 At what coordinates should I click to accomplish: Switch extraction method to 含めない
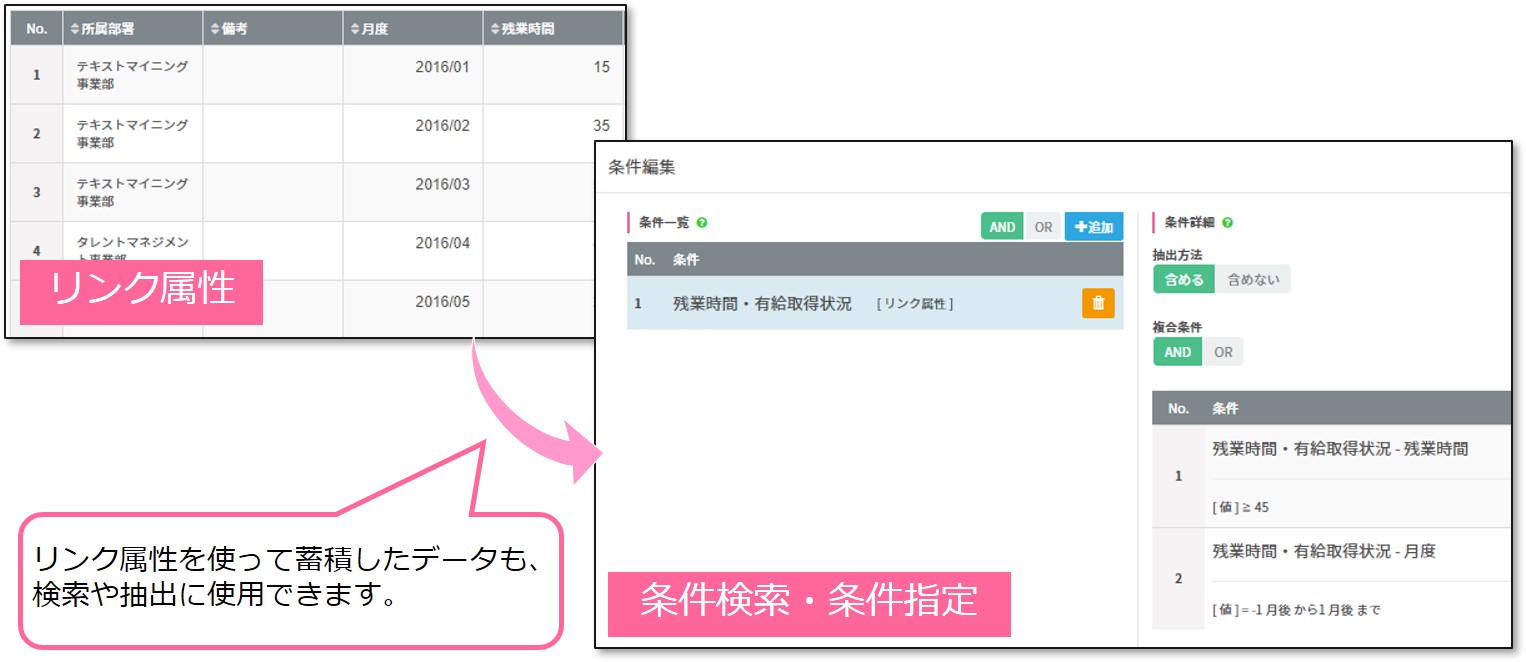click(x=1252, y=279)
